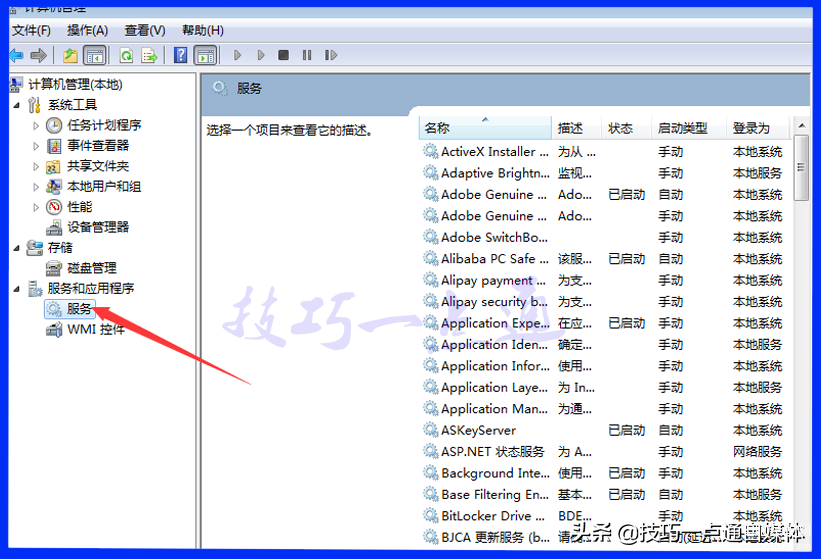Open the 操作(A) menu
821x559 pixels.
click(87, 30)
